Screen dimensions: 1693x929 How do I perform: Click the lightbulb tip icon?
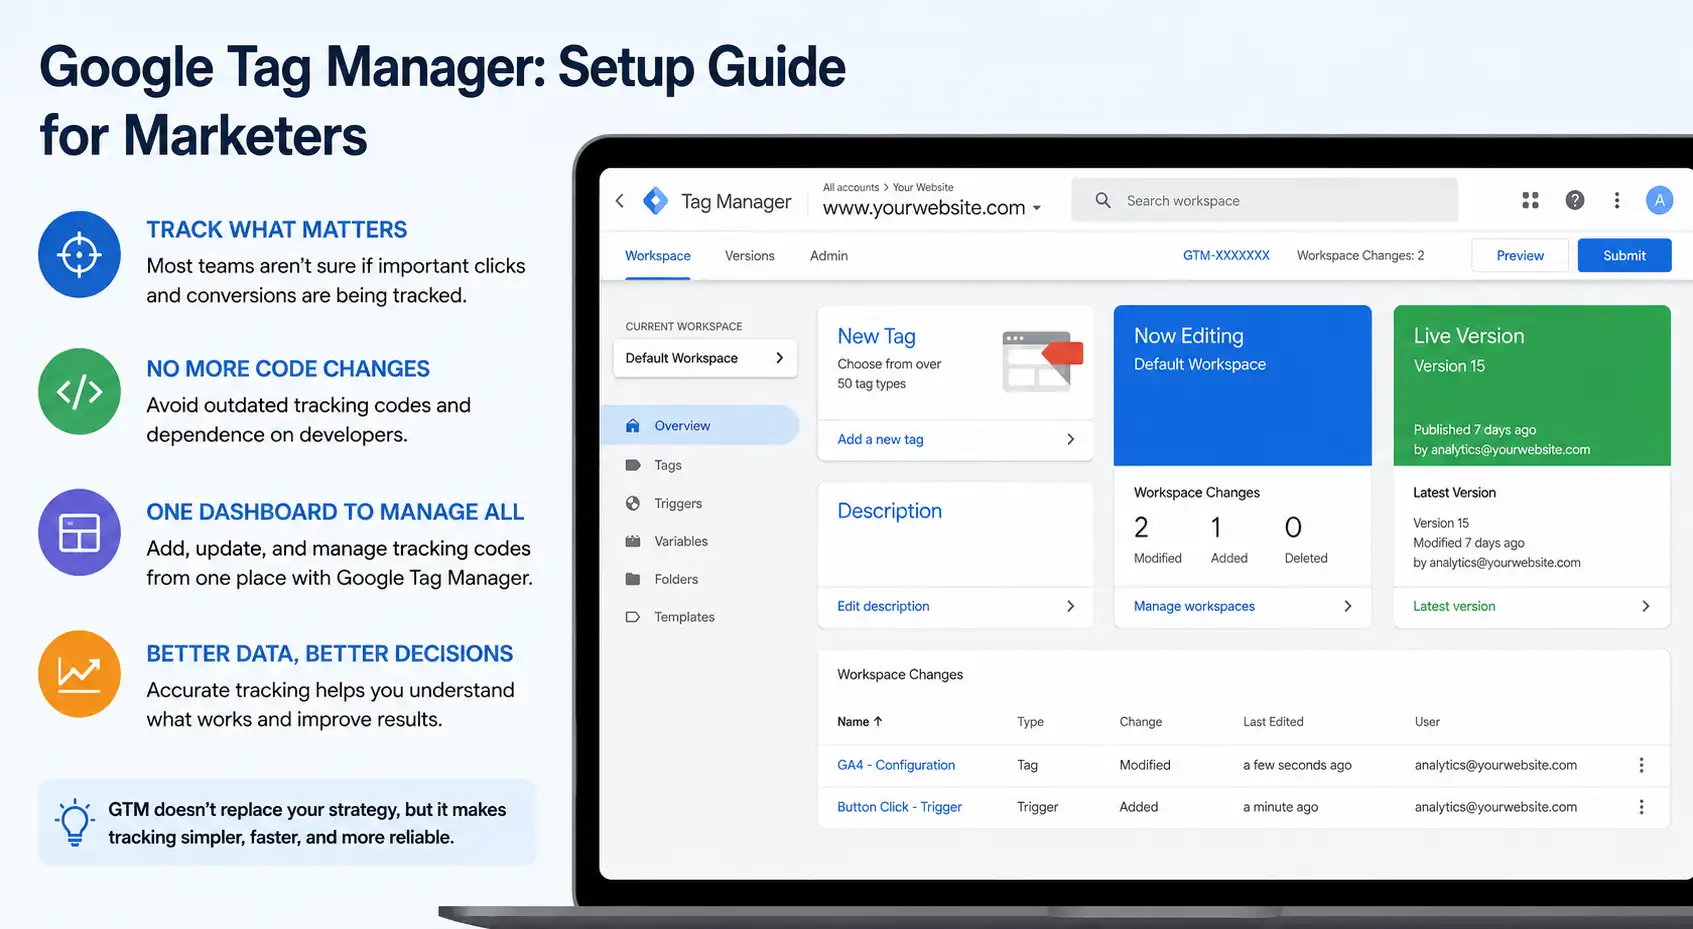(x=75, y=823)
